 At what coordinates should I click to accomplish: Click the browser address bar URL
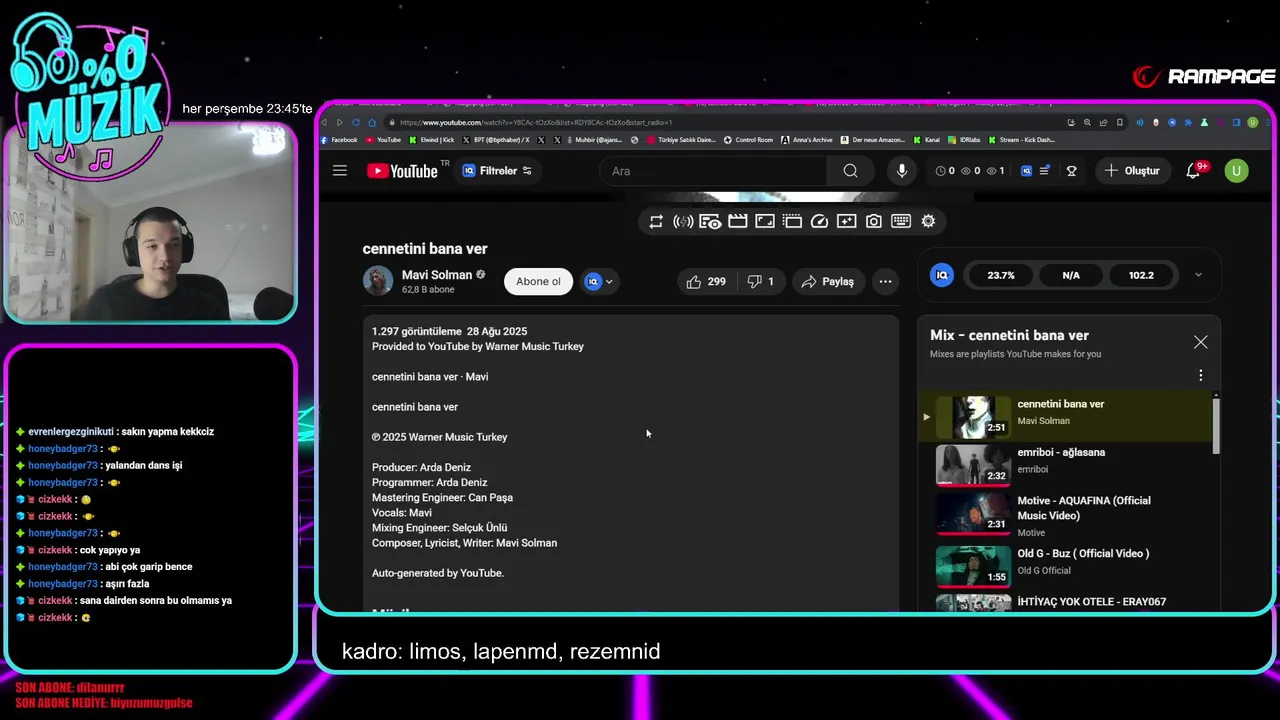coord(536,122)
